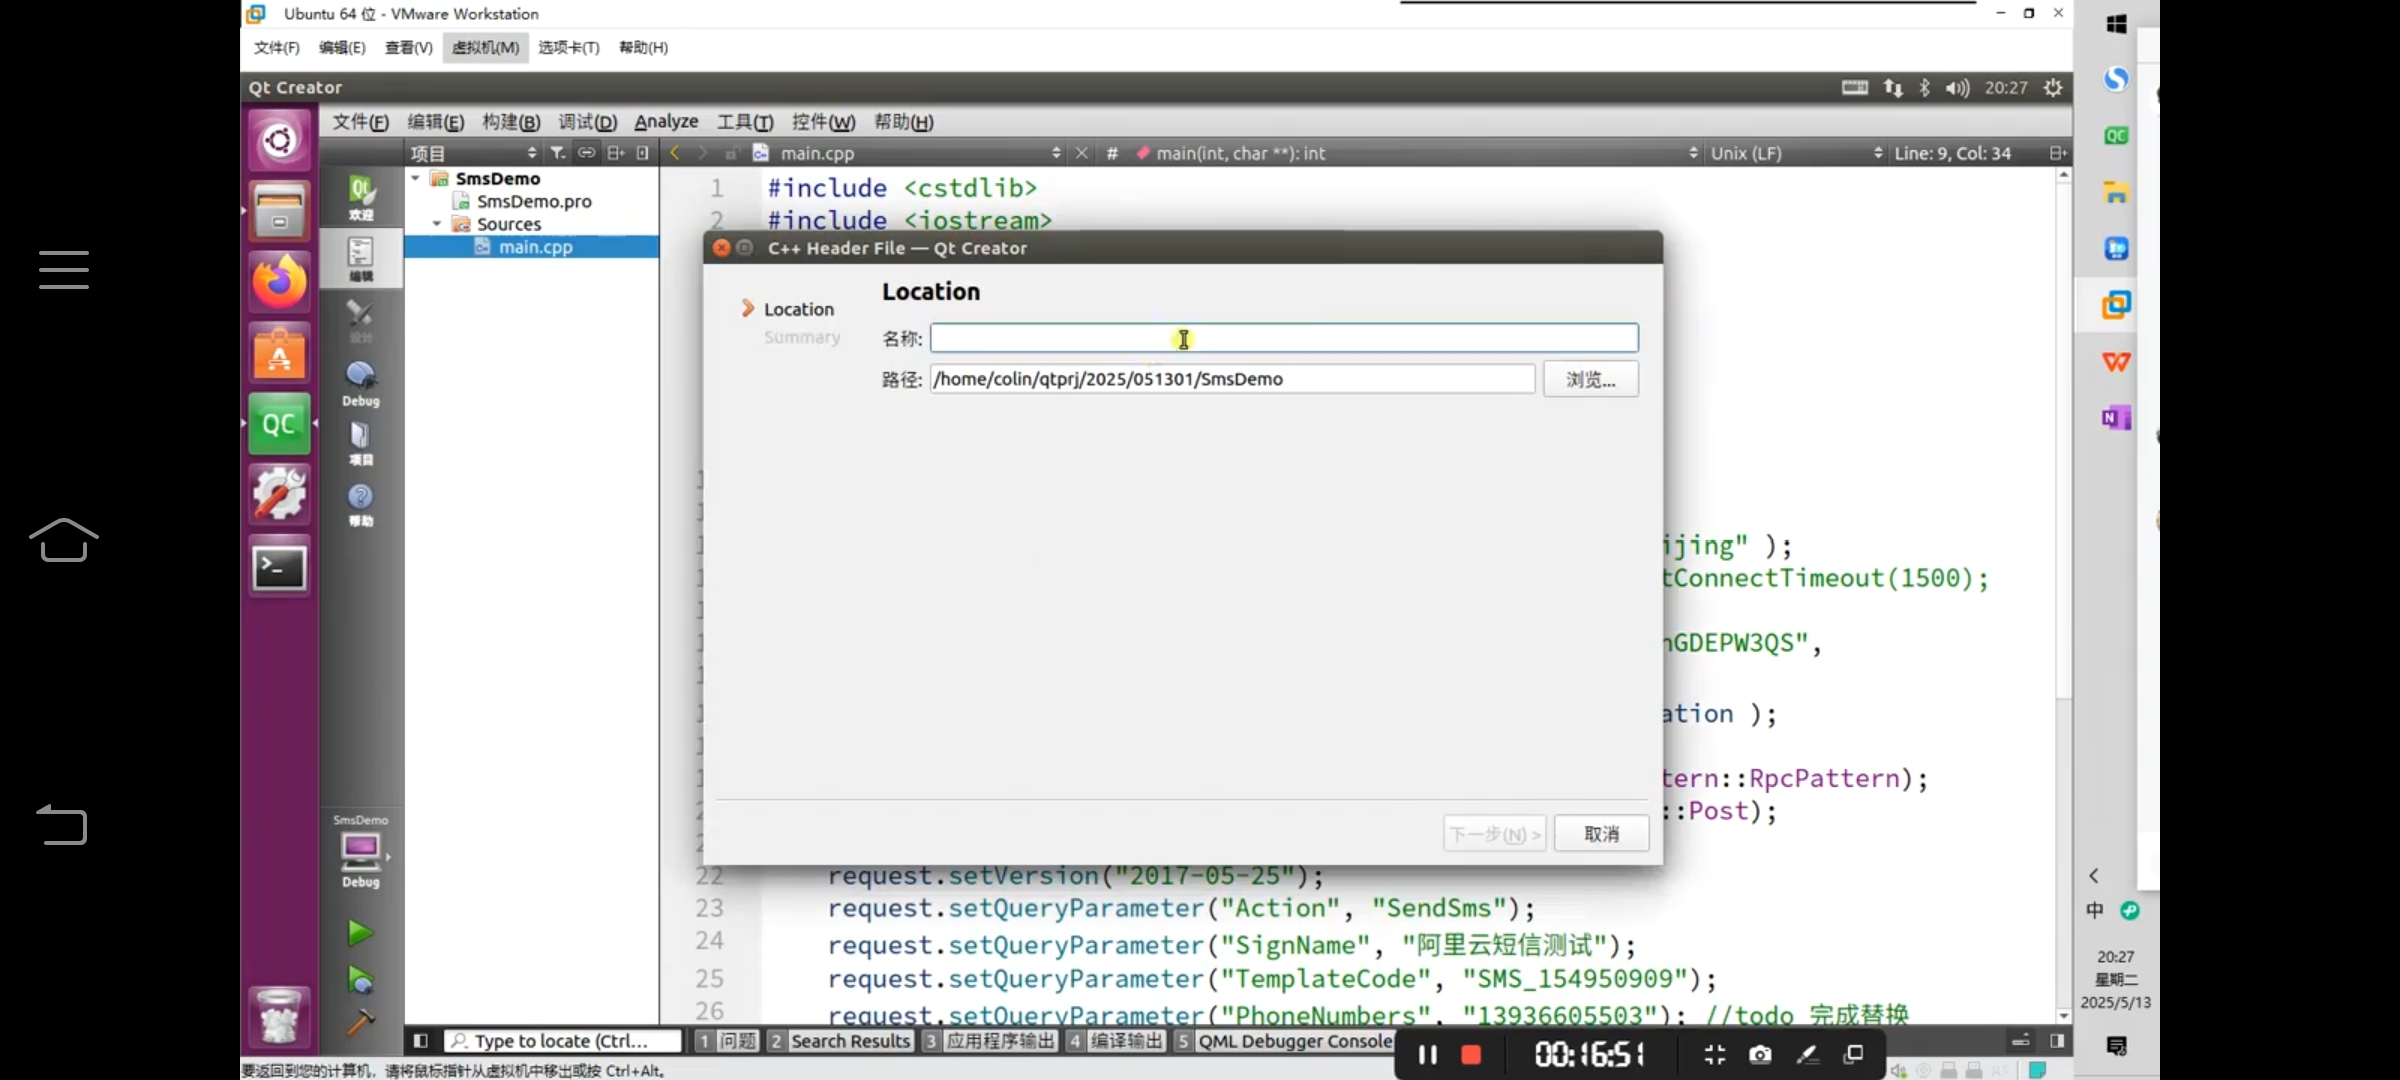
Task: Collapse the Sources folder node
Action: (x=437, y=224)
